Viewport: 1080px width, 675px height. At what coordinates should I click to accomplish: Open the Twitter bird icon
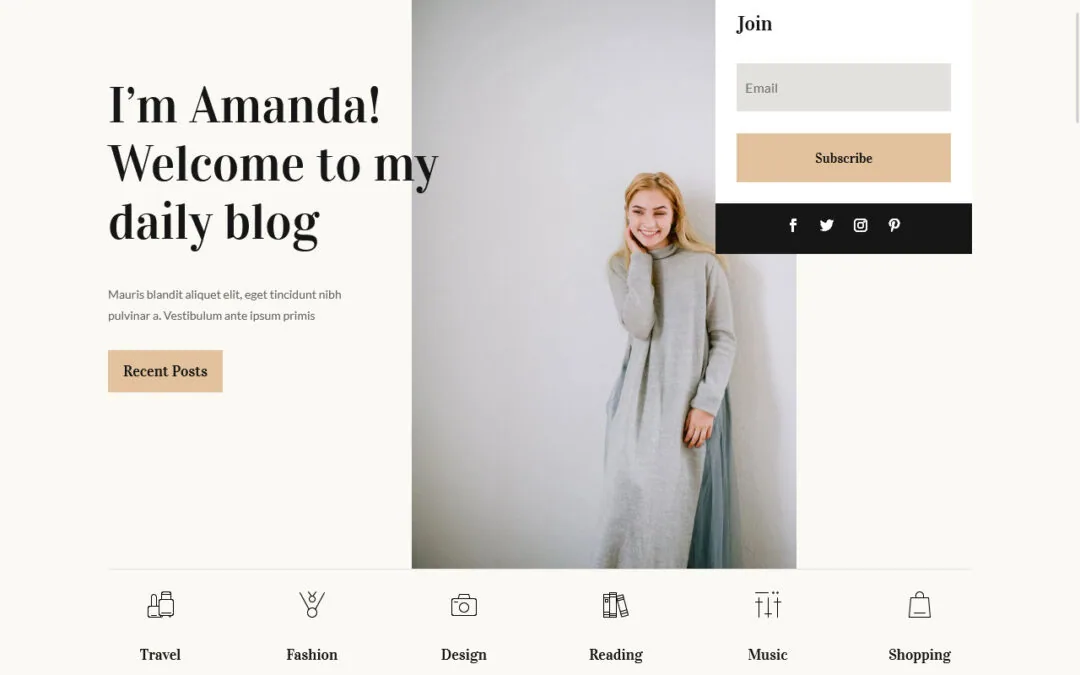pyautogui.click(x=827, y=225)
